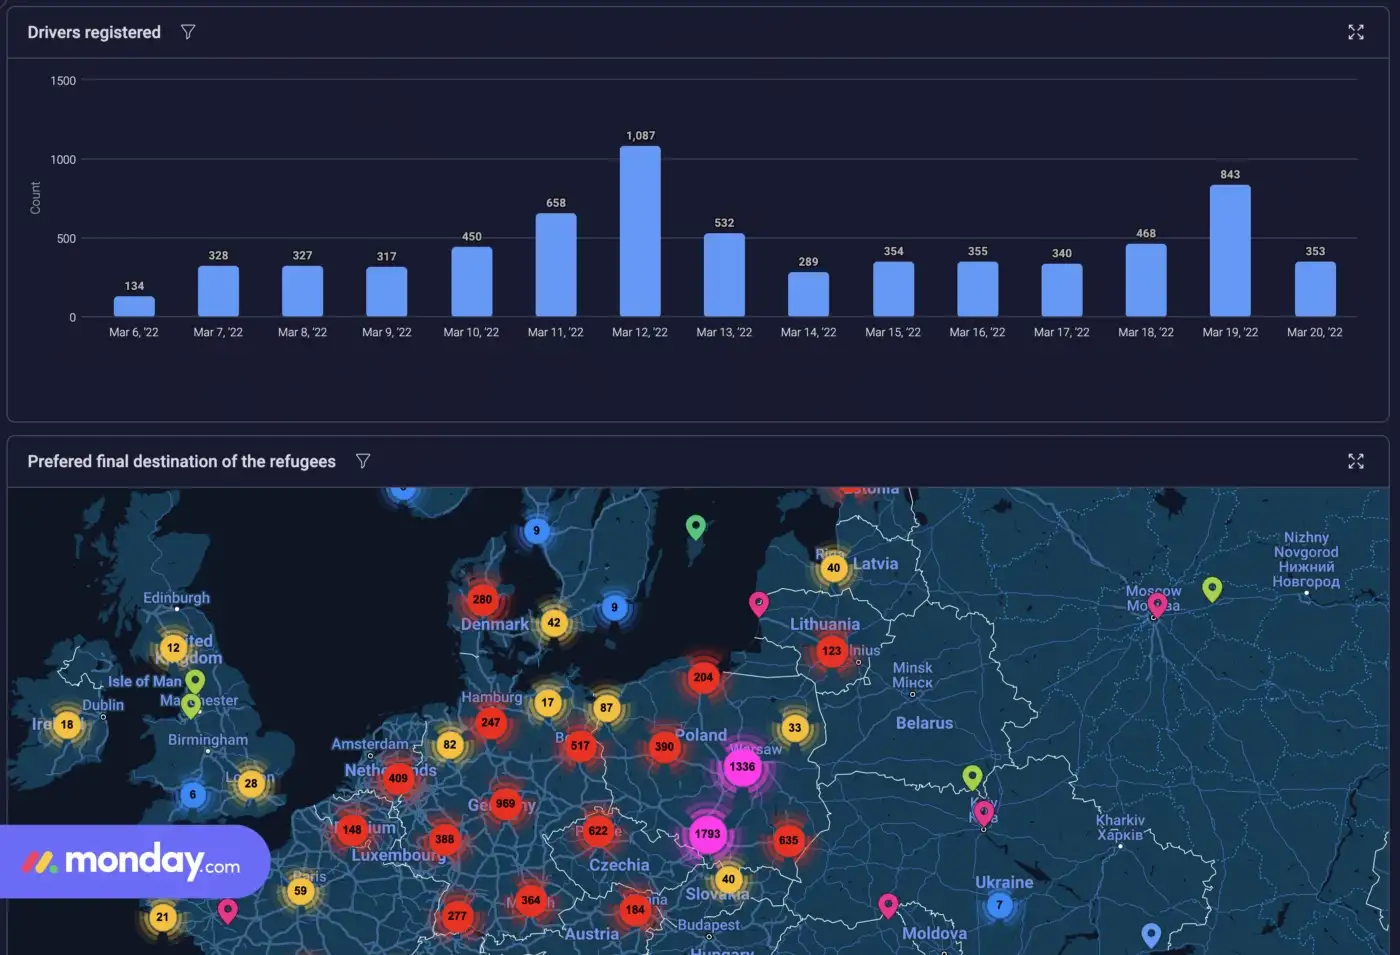Screen dimensions: 1400x955
Task: Open the 1793 magenta cluster marker
Action: pyautogui.click(x=707, y=834)
